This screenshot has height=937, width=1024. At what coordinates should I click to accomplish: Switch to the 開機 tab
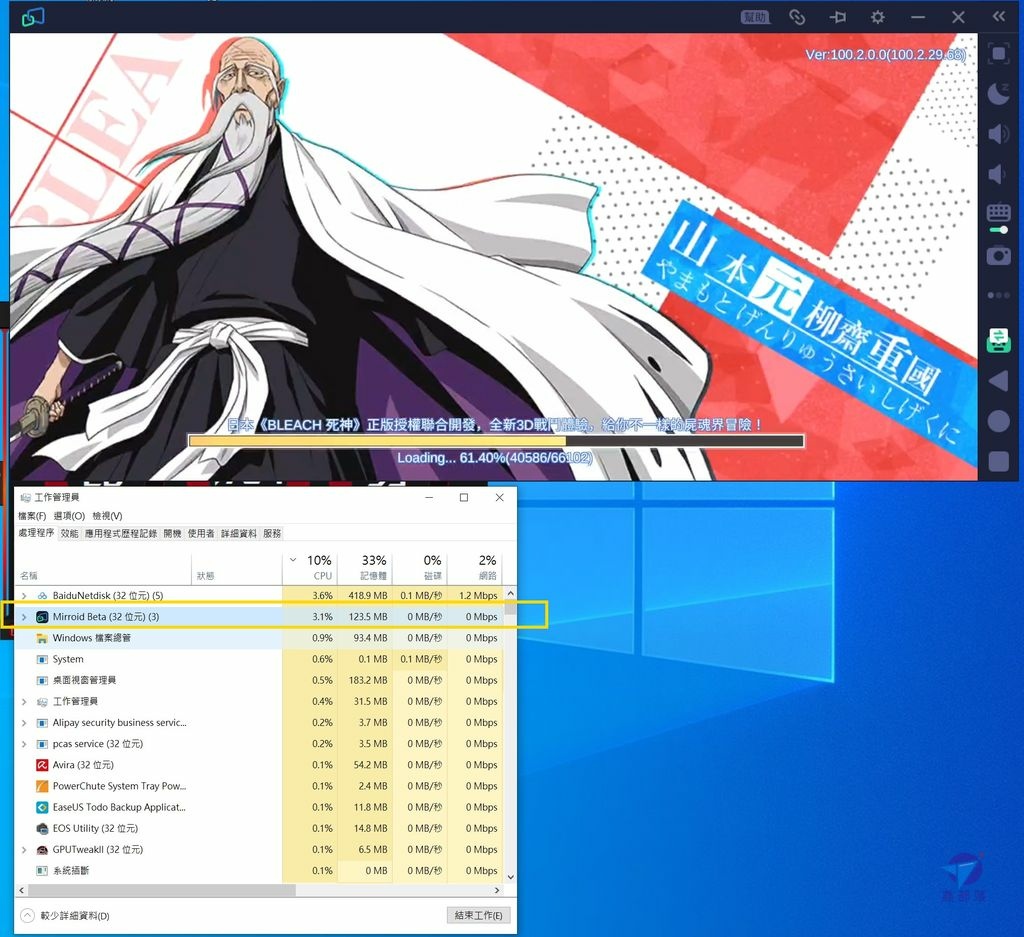tap(172, 533)
